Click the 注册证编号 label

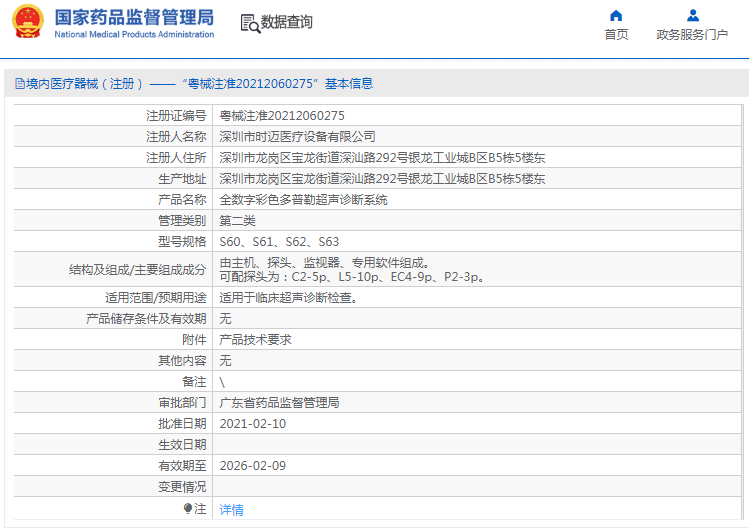click(x=176, y=116)
